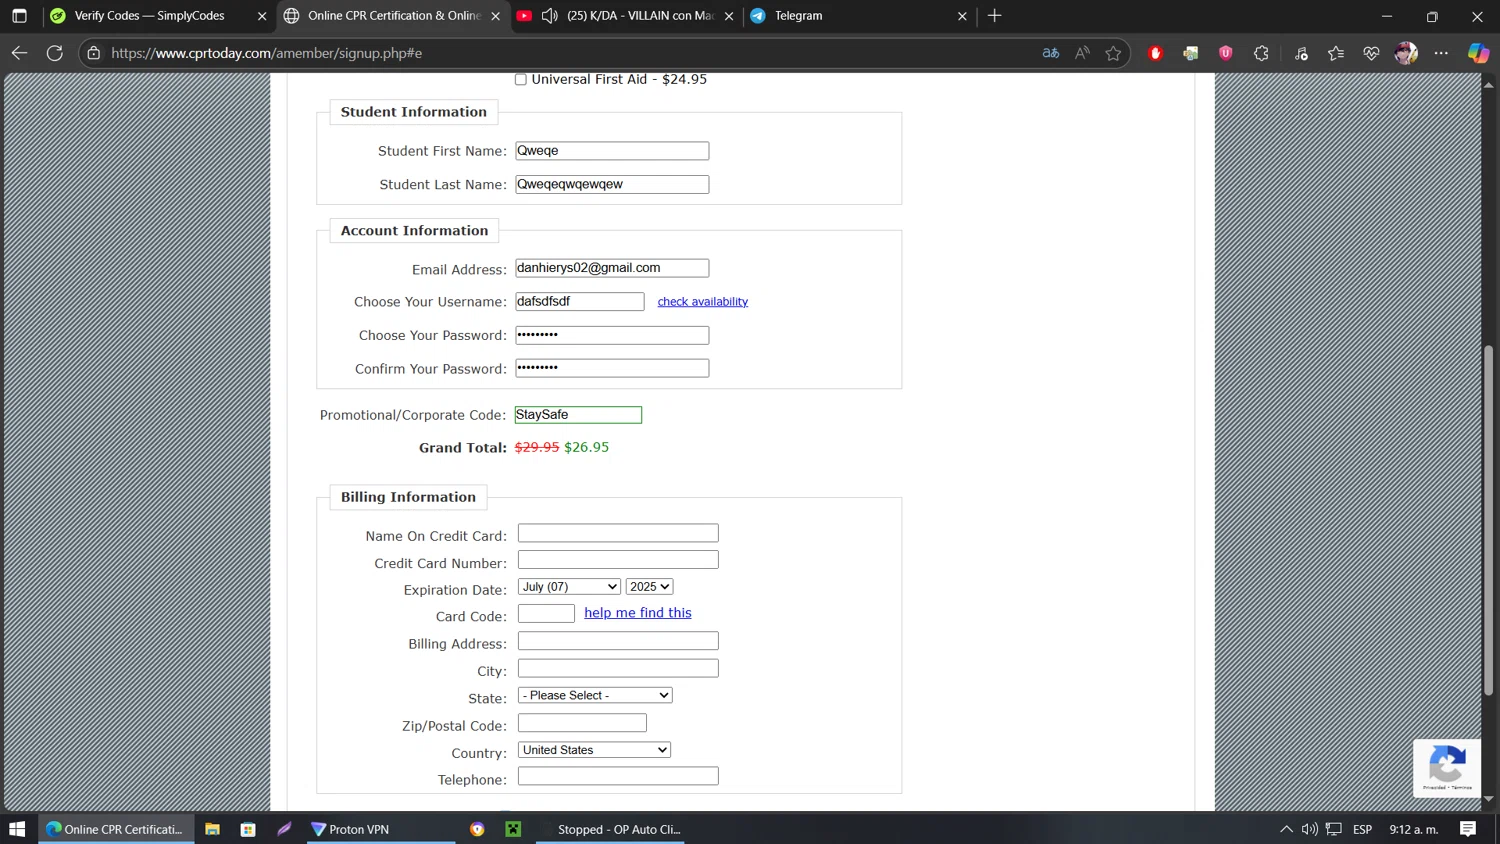Add this page to favorites star
The width and height of the screenshot is (1500, 844).
pos(1113,53)
